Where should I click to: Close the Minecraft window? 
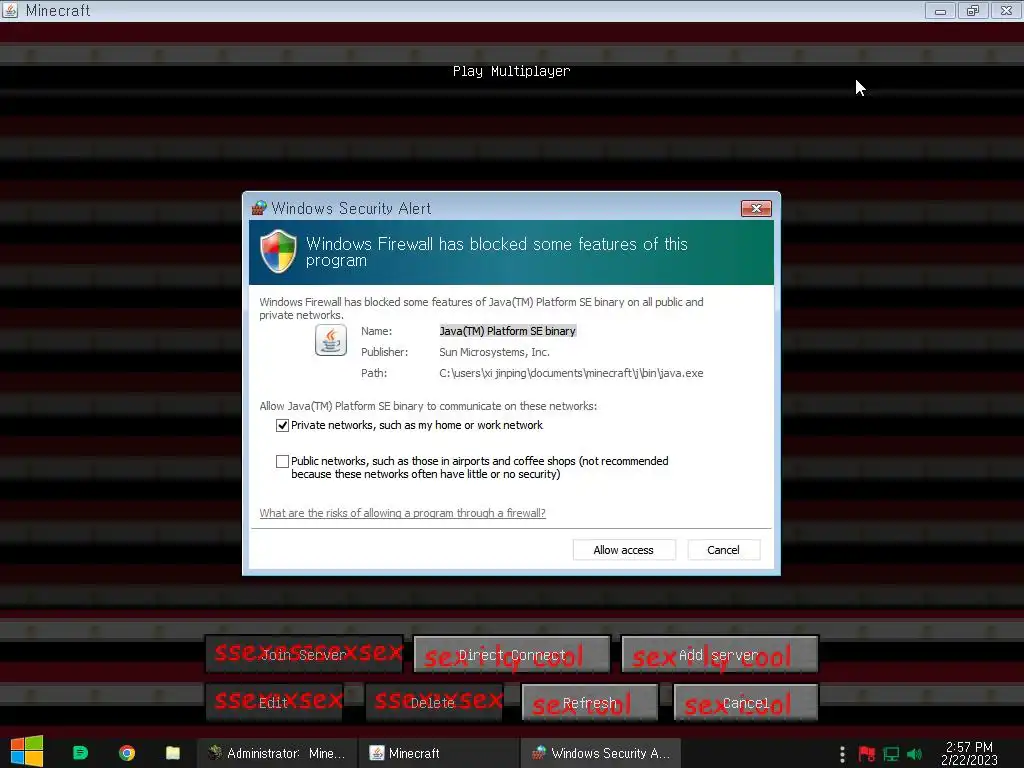(1006, 10)
